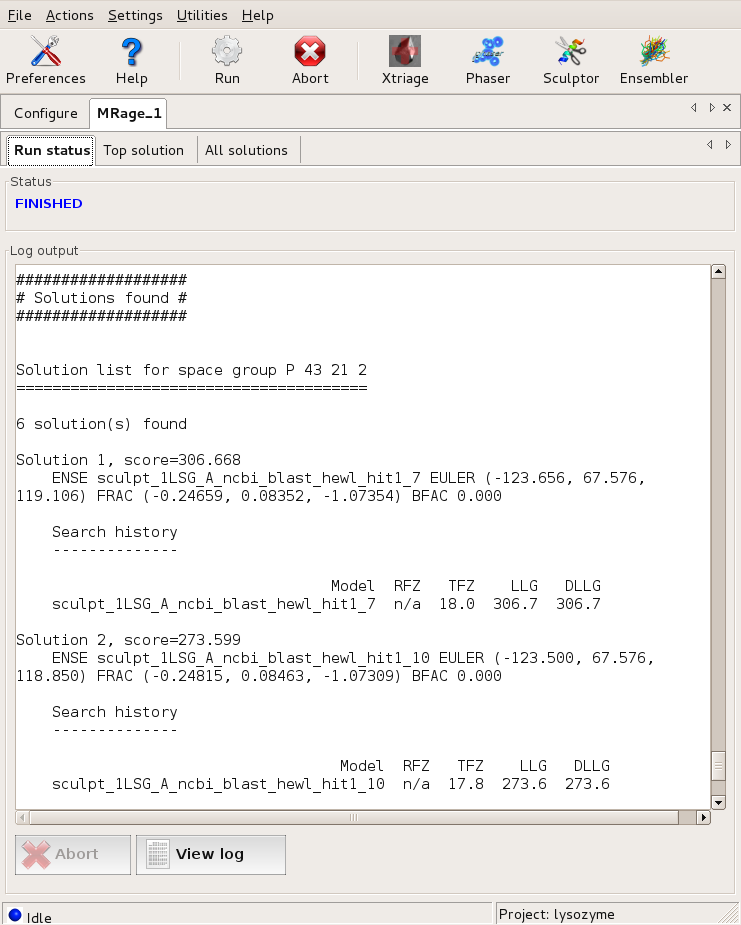Click the vertical scrollbar handle in log
The image size is (741, 925).
pyautogui.click(x=717, y=766)
